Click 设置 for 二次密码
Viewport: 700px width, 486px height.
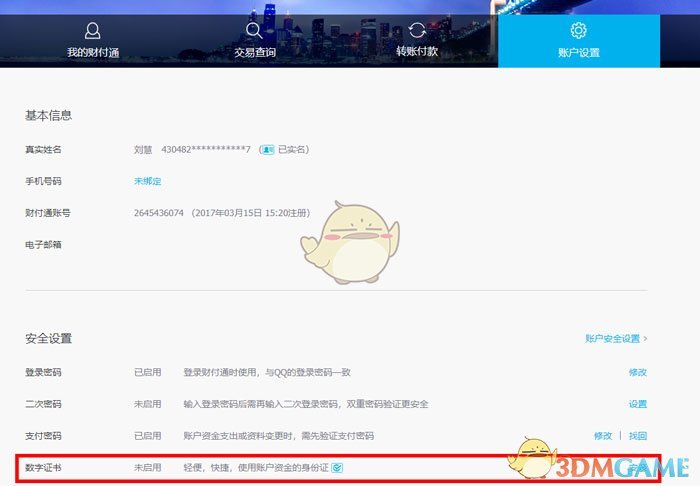(638, 404)
